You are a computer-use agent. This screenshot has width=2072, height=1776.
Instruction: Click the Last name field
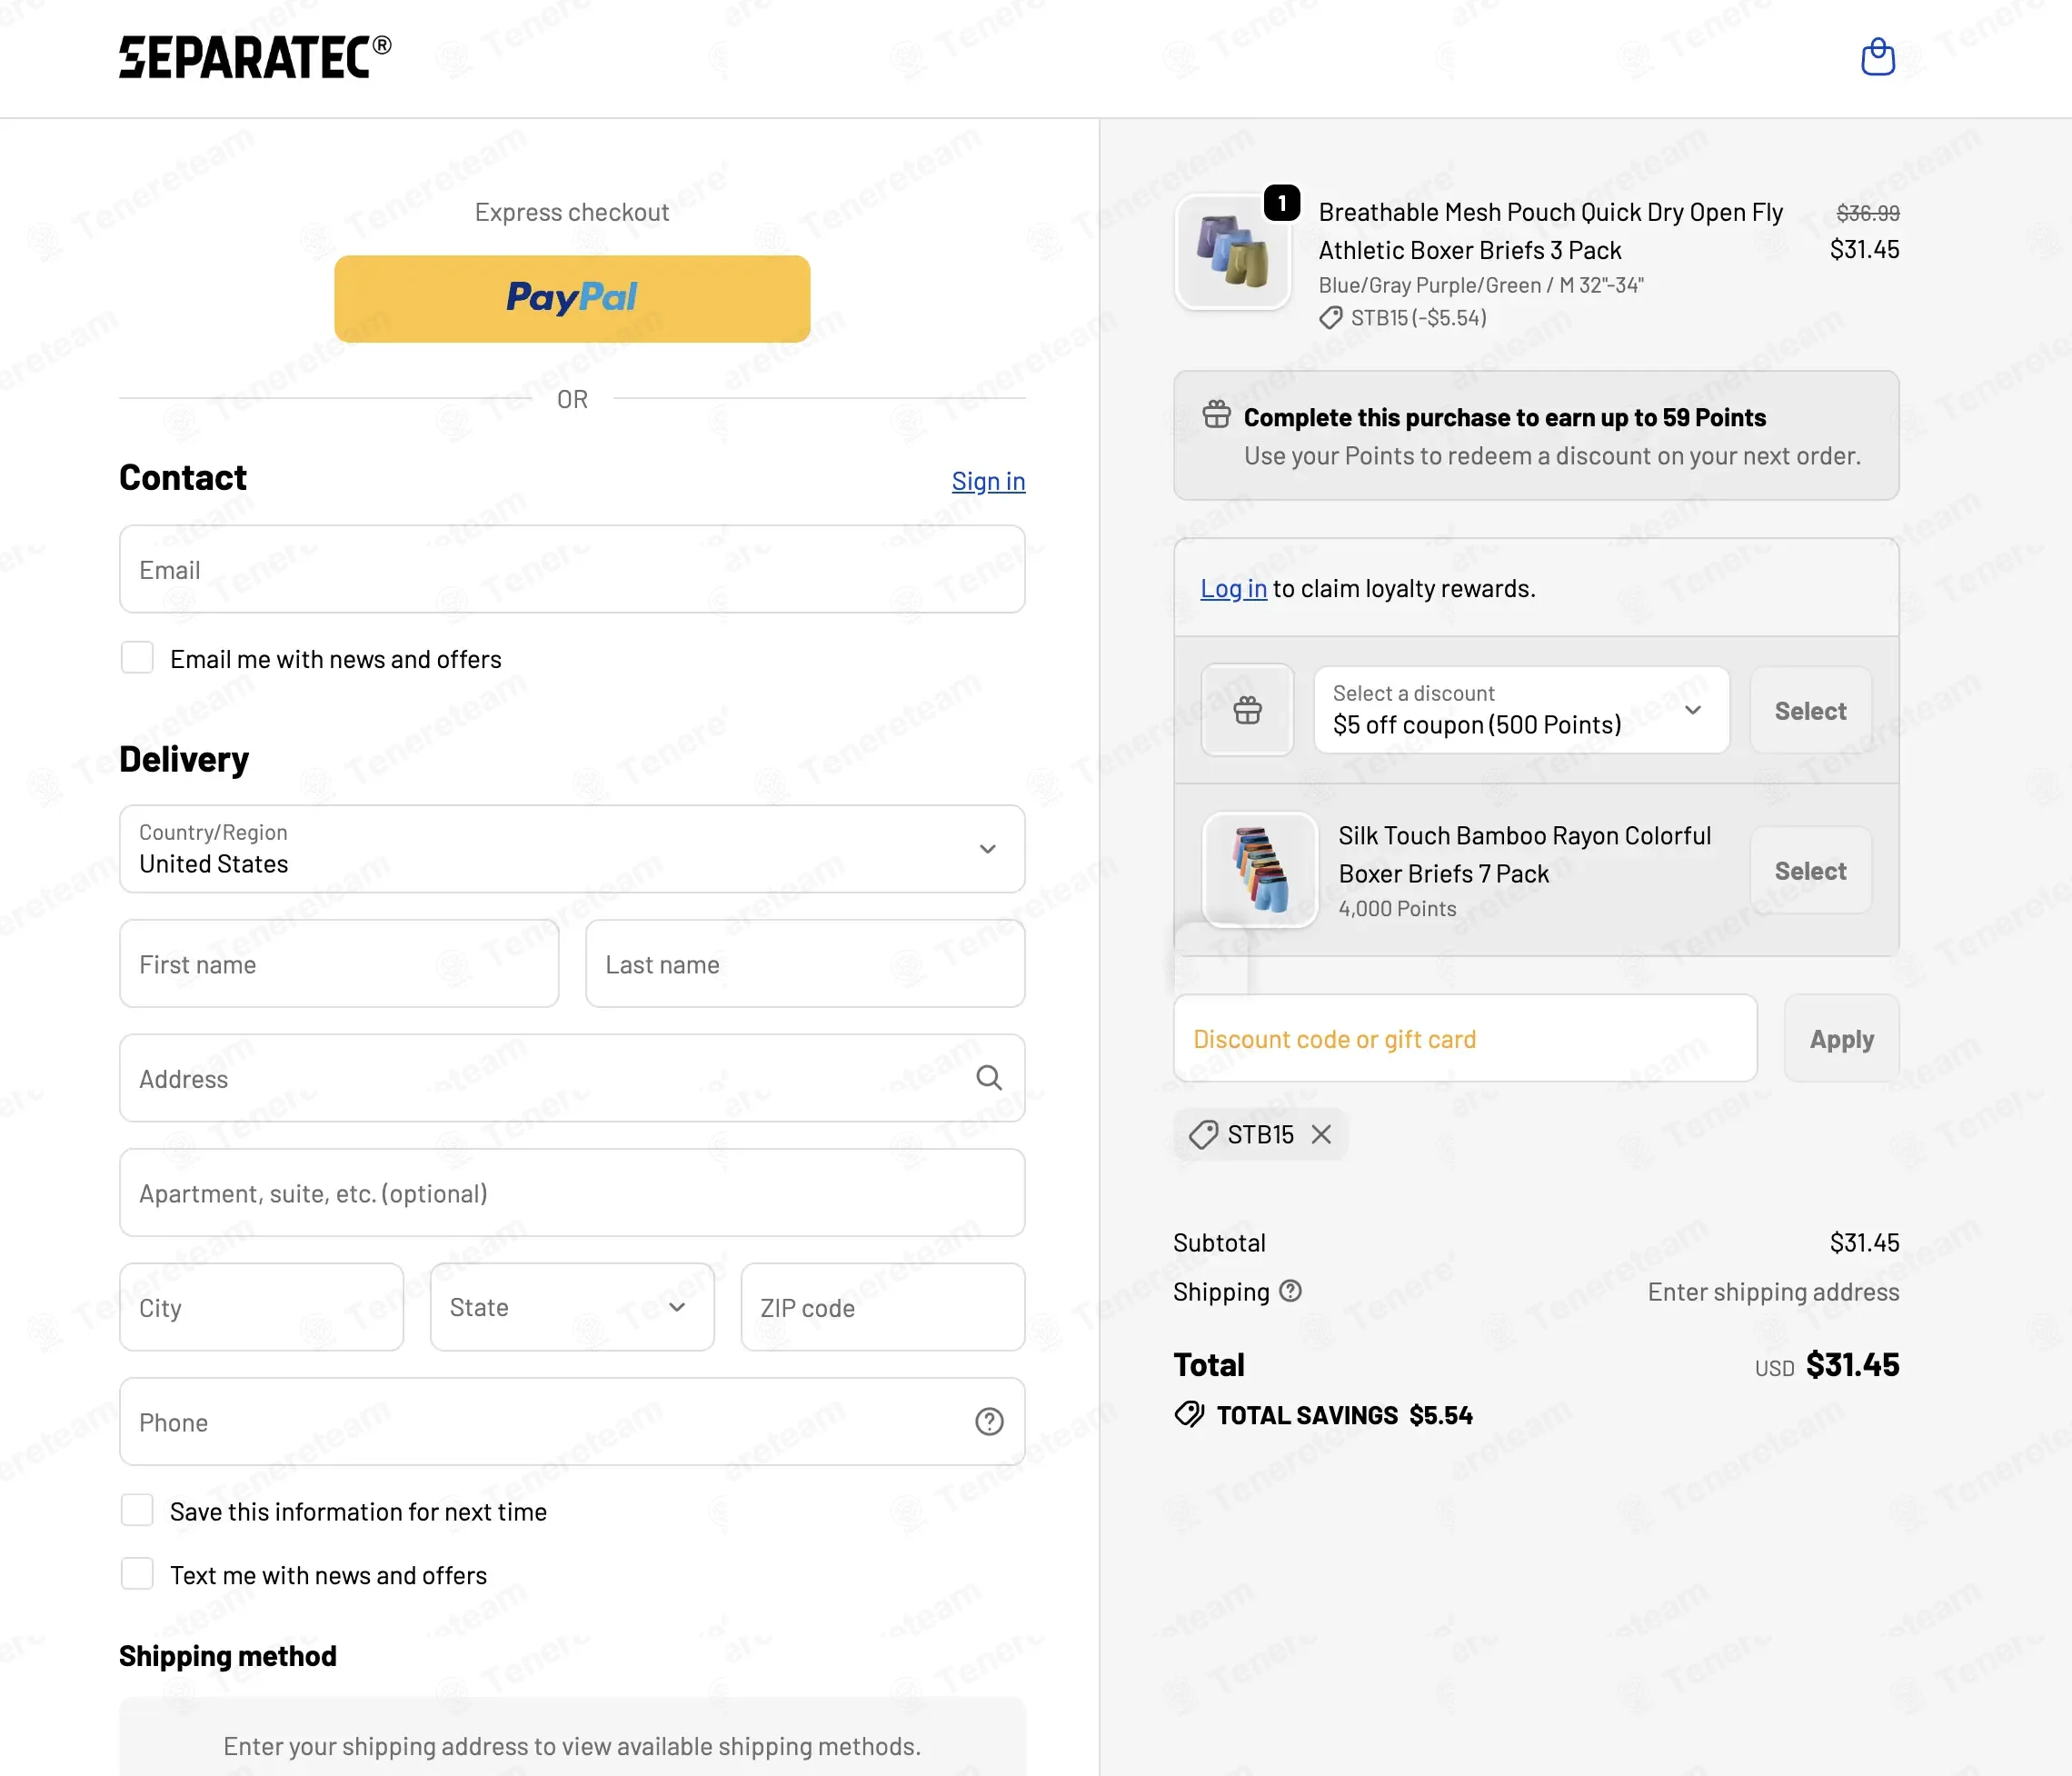(805, 964)
